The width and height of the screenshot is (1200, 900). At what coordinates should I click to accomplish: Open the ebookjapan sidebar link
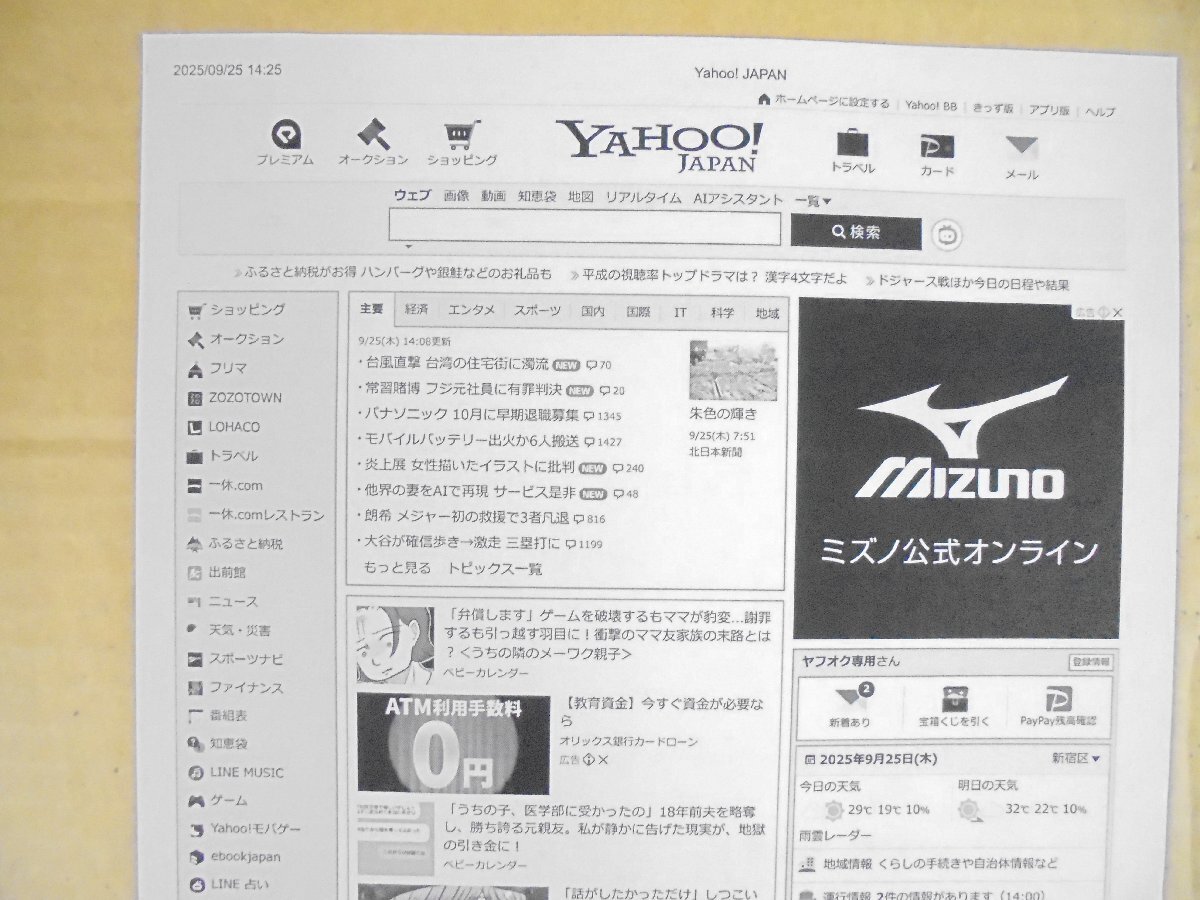coord(245,857)
